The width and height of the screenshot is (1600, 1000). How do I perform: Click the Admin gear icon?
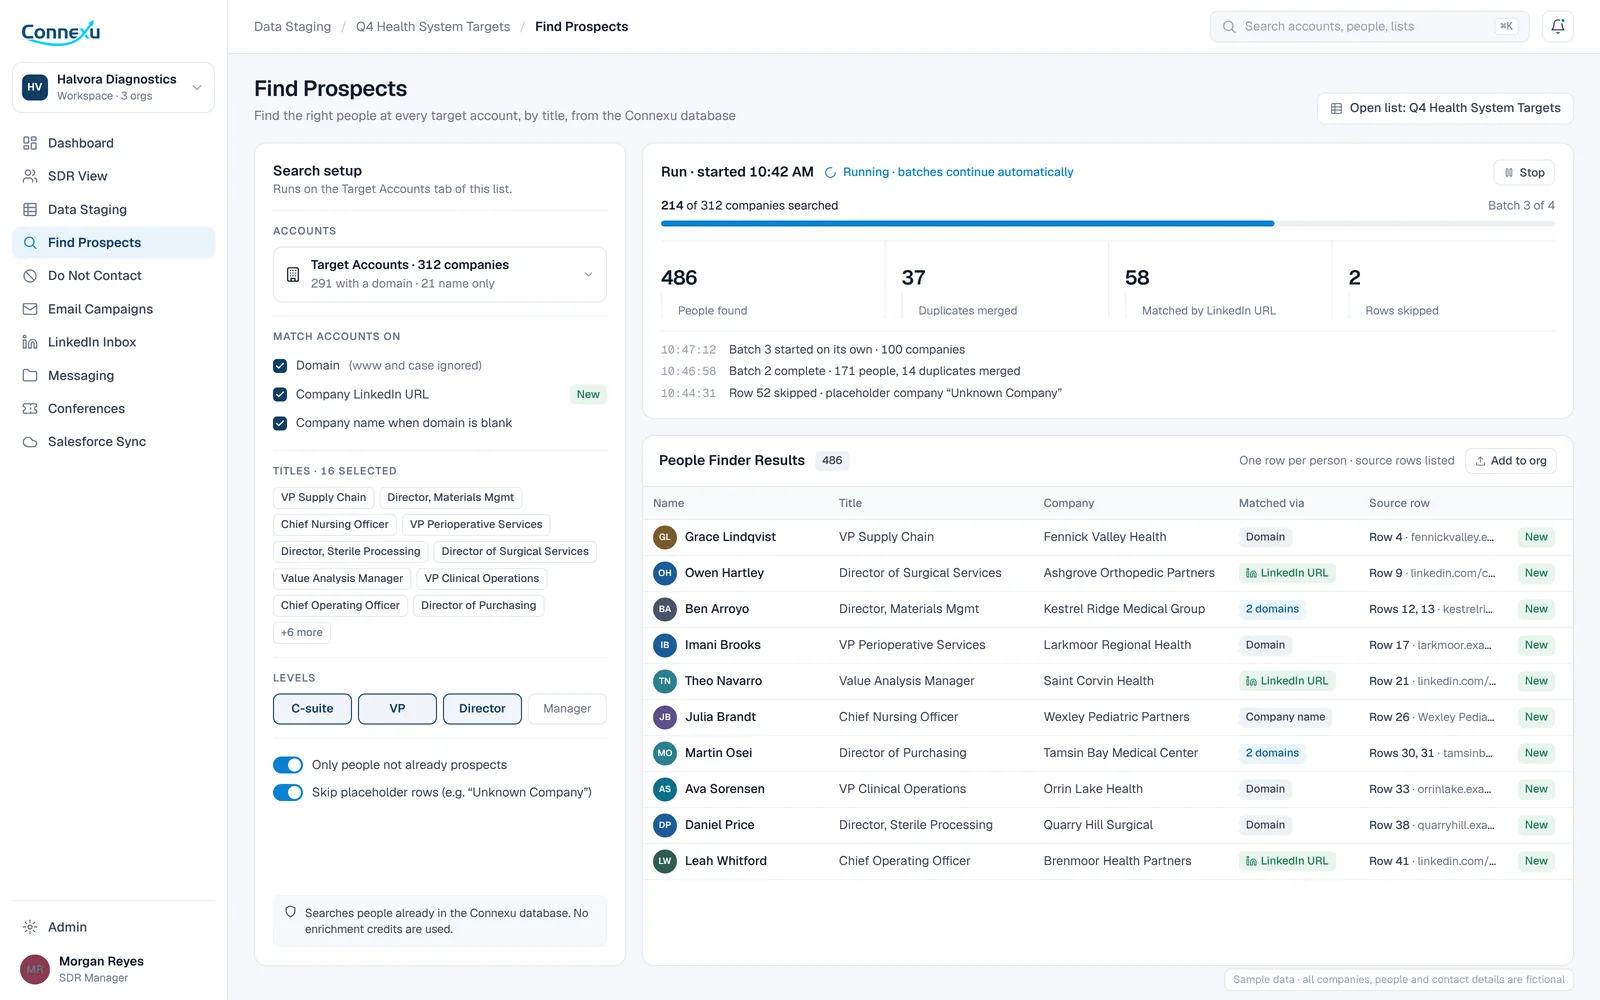tap(30, 927)
